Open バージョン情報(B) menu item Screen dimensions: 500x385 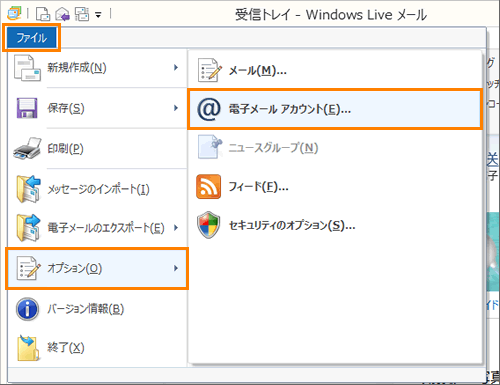click(97, 309)
